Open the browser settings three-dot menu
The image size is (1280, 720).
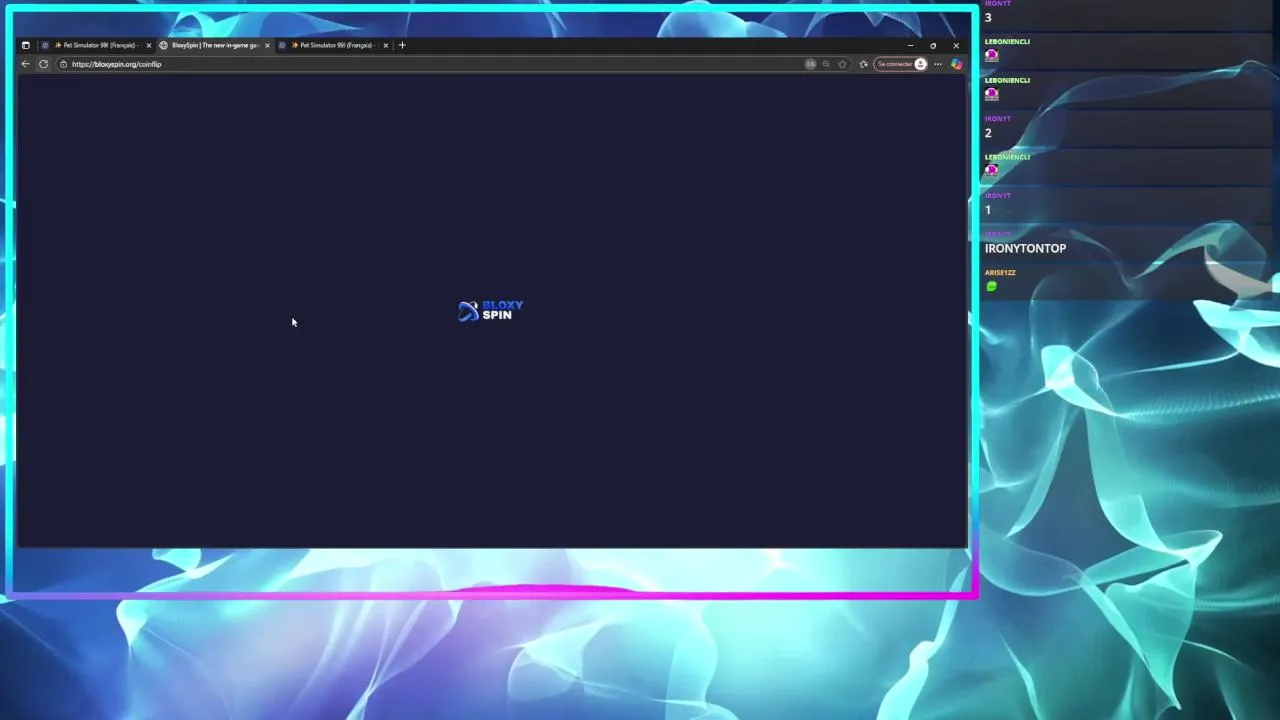click(938, 64)
